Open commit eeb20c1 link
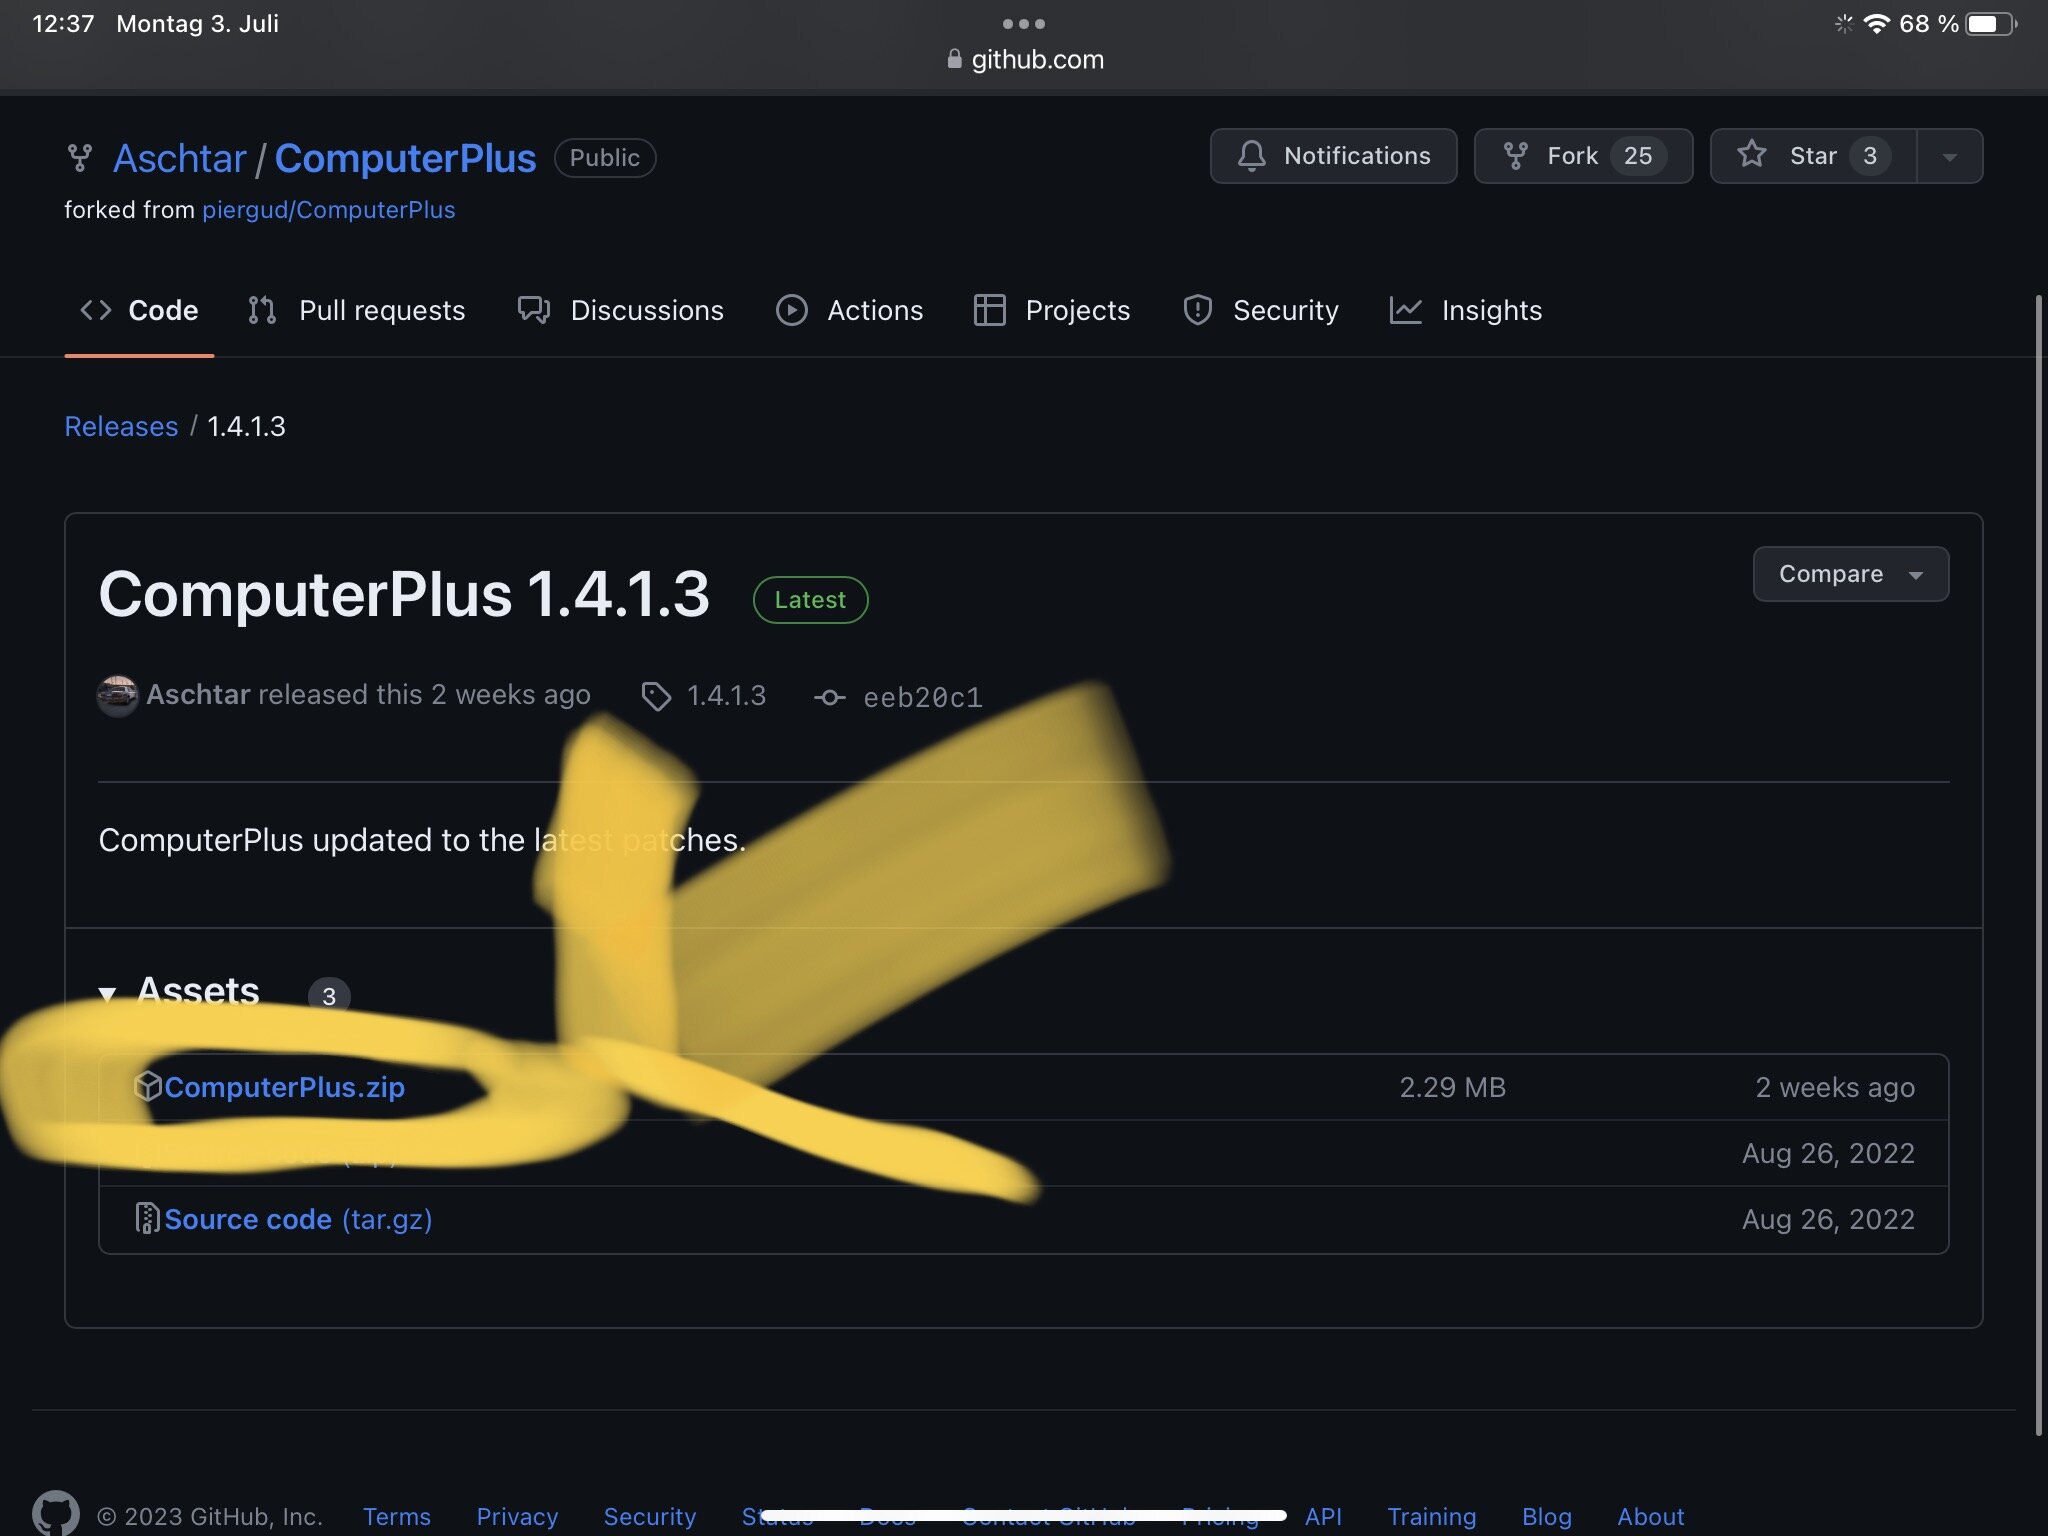Viewport: 2048px width, 1536px height. 921,697
